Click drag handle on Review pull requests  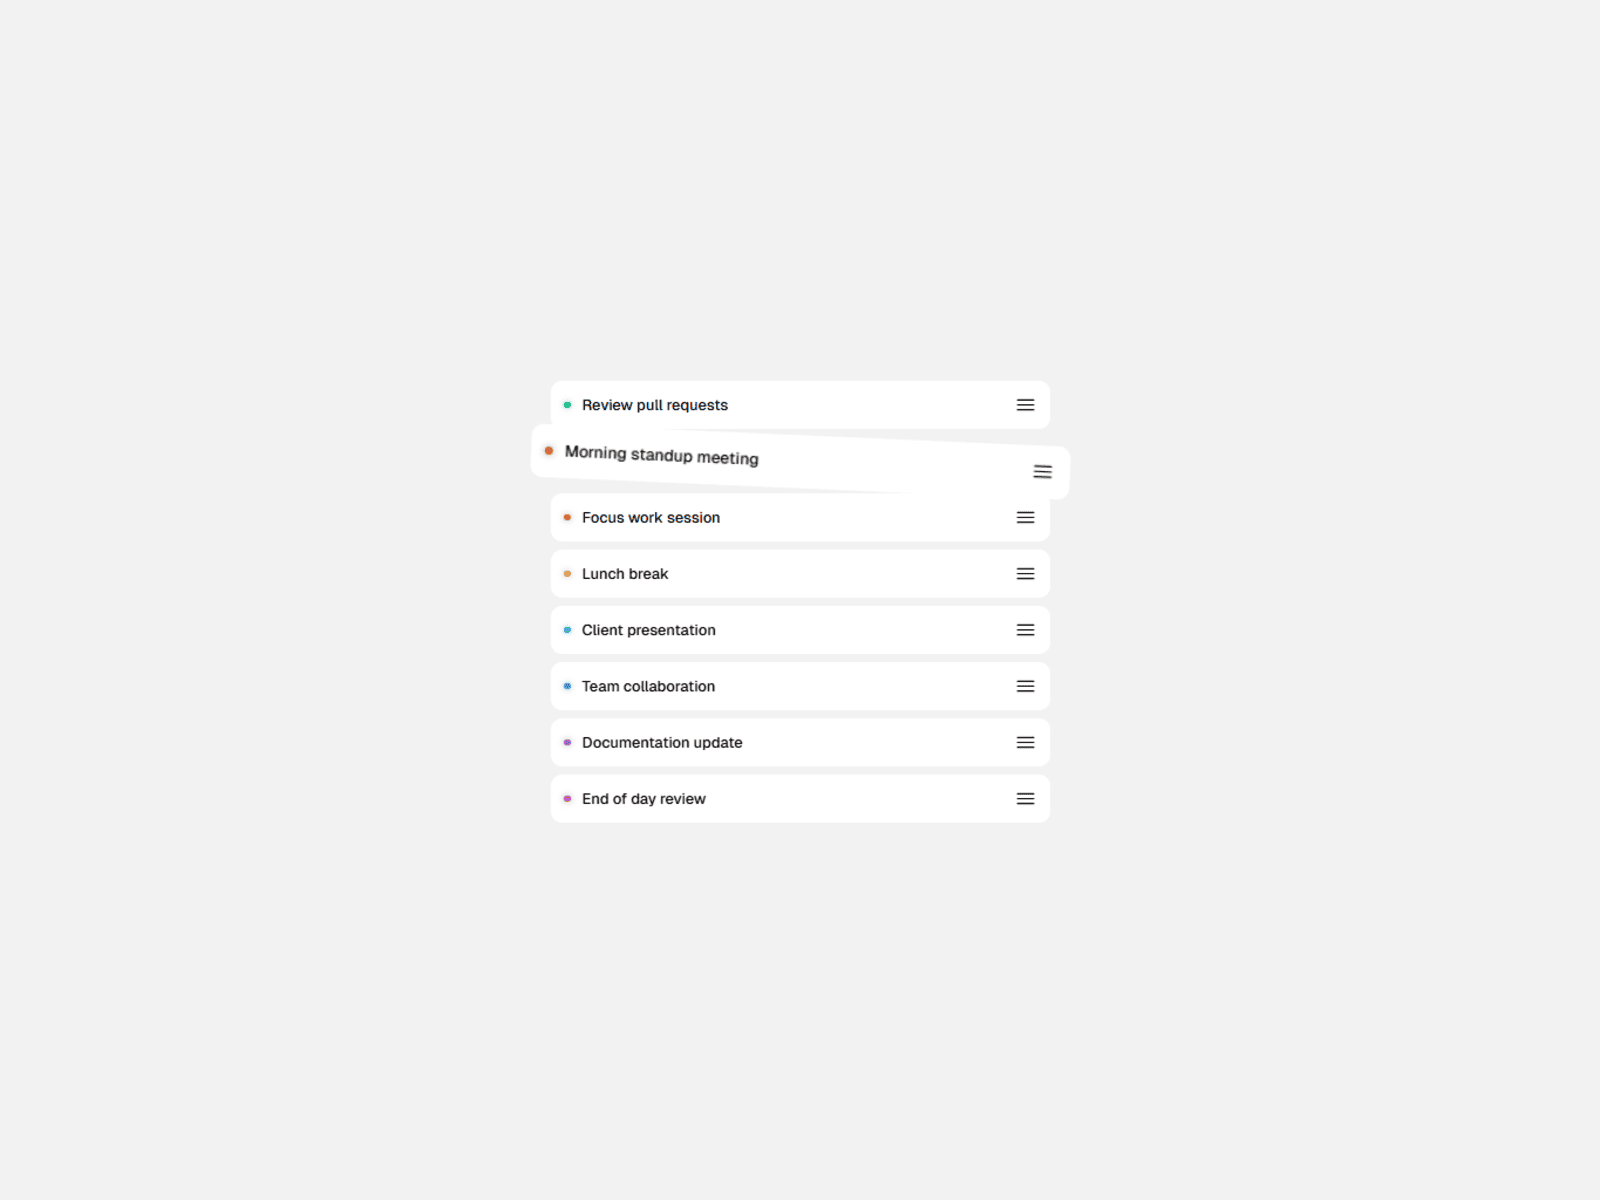pos(1025,405)
